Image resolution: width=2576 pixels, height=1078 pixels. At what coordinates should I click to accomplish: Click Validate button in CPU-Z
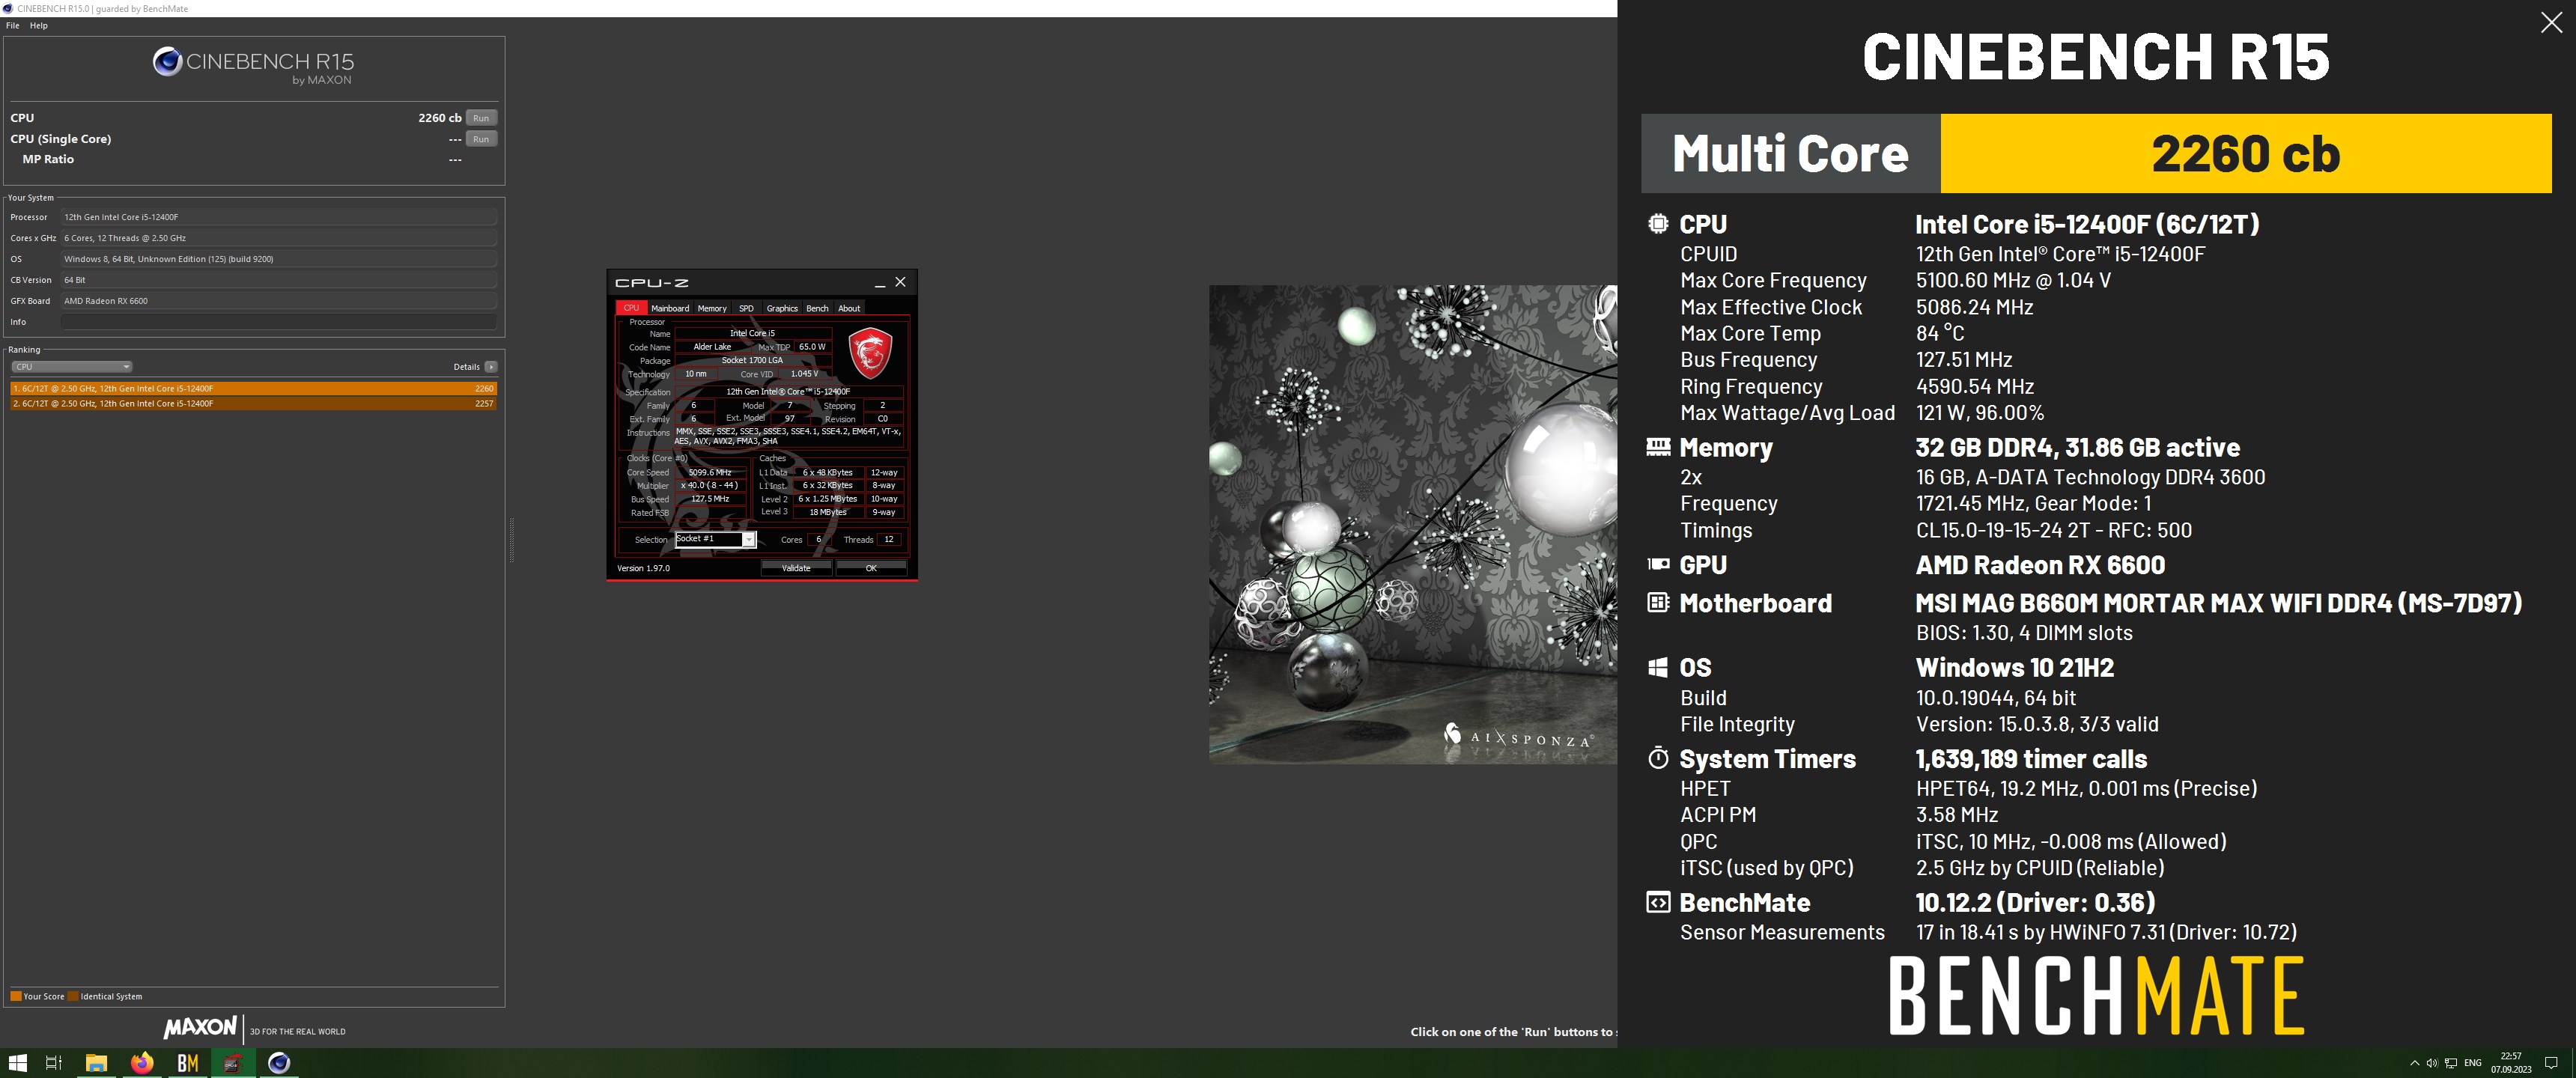[796, 568]
